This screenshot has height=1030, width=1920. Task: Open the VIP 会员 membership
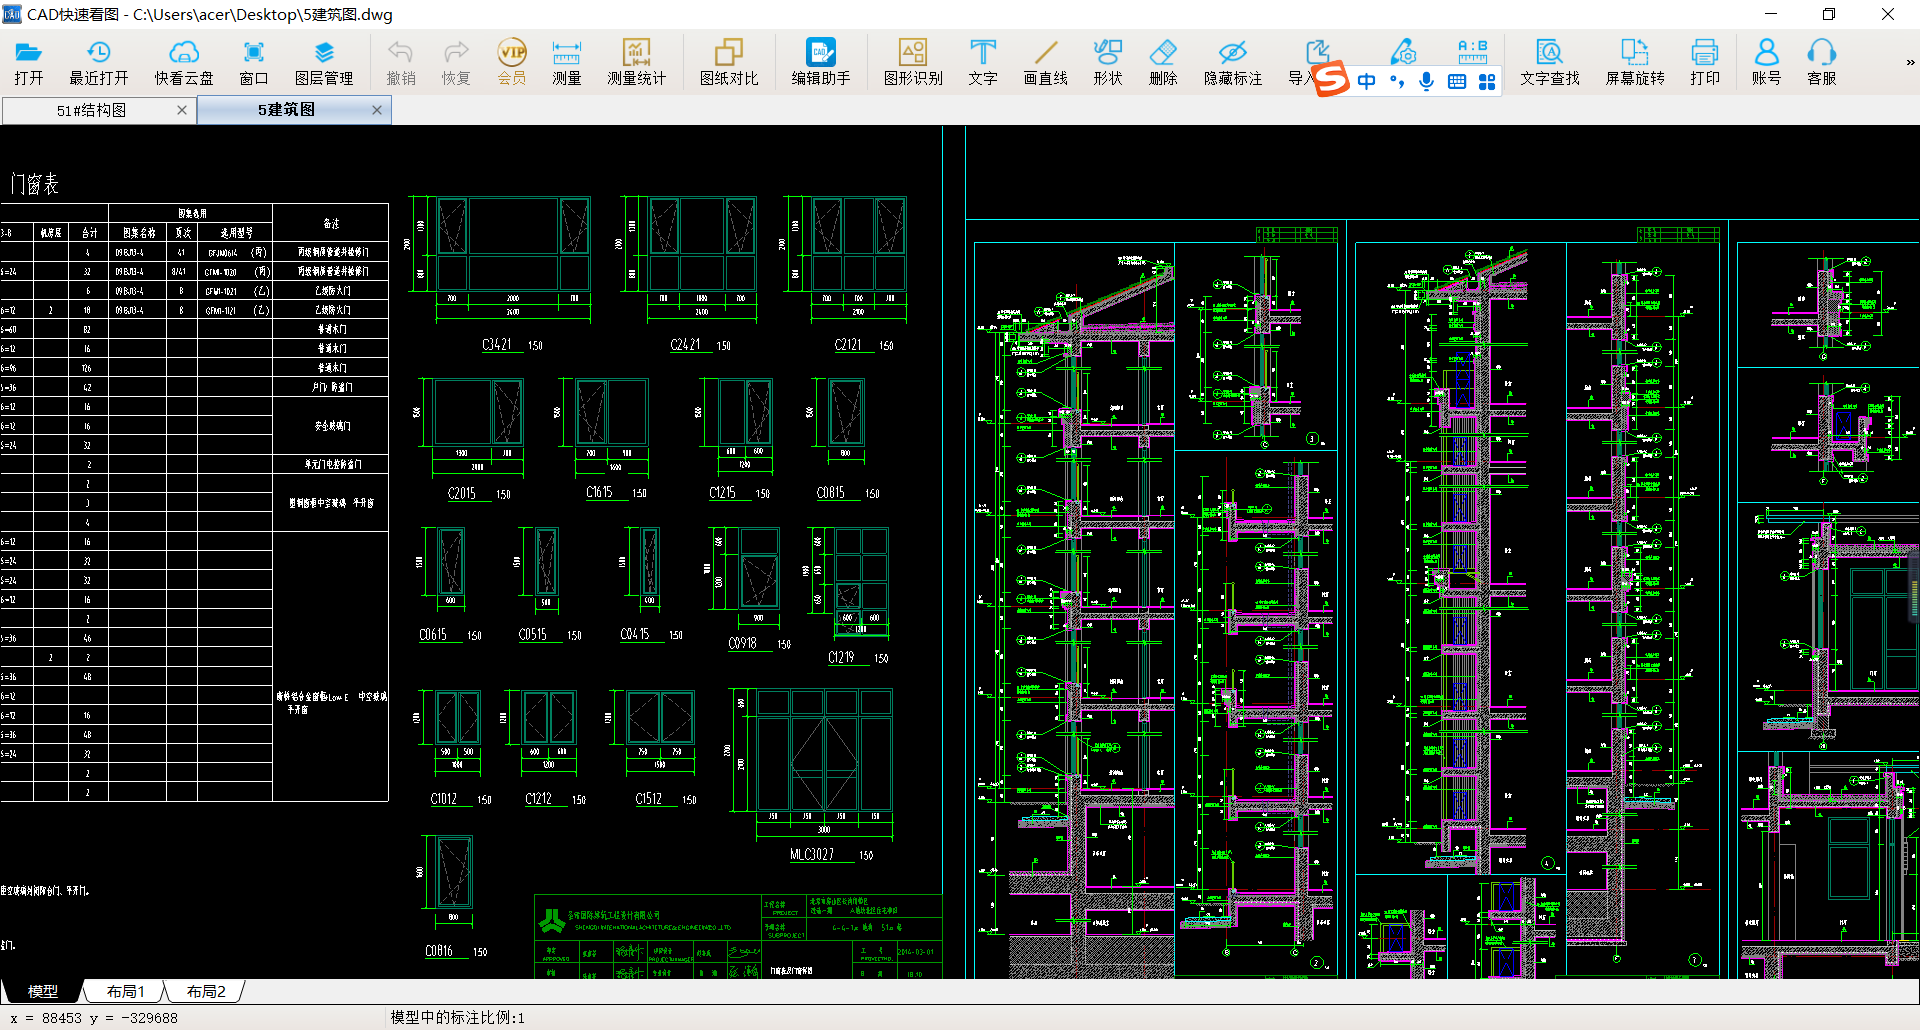512,62
